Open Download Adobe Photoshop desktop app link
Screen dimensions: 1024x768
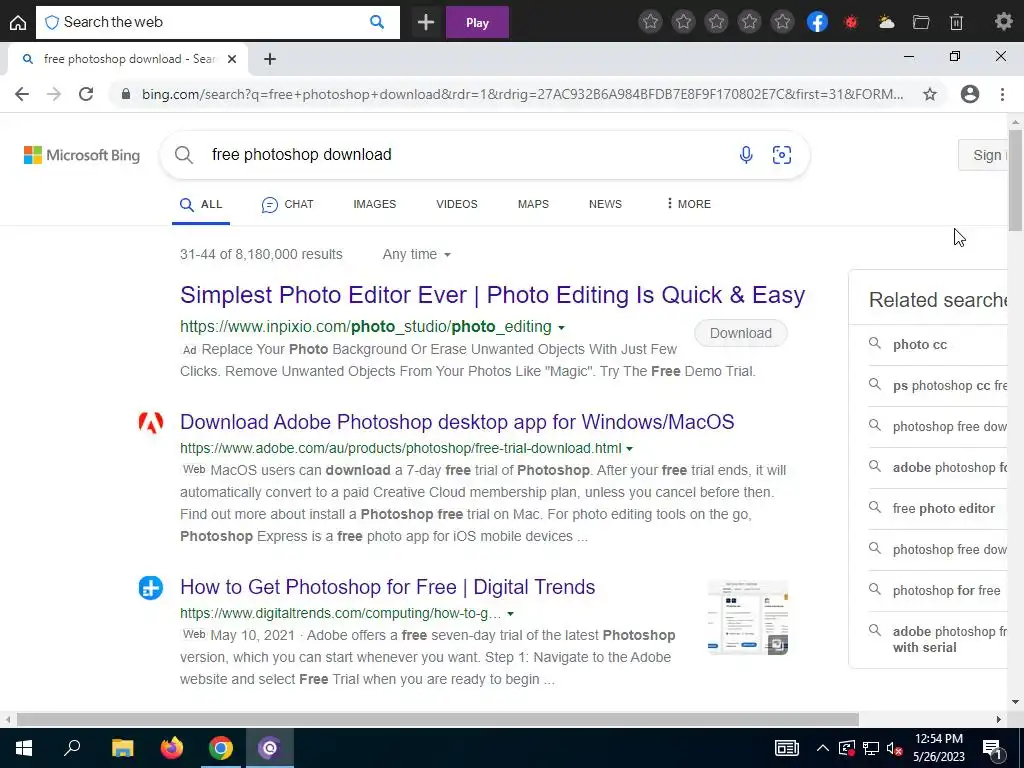[x=457, y=422]
